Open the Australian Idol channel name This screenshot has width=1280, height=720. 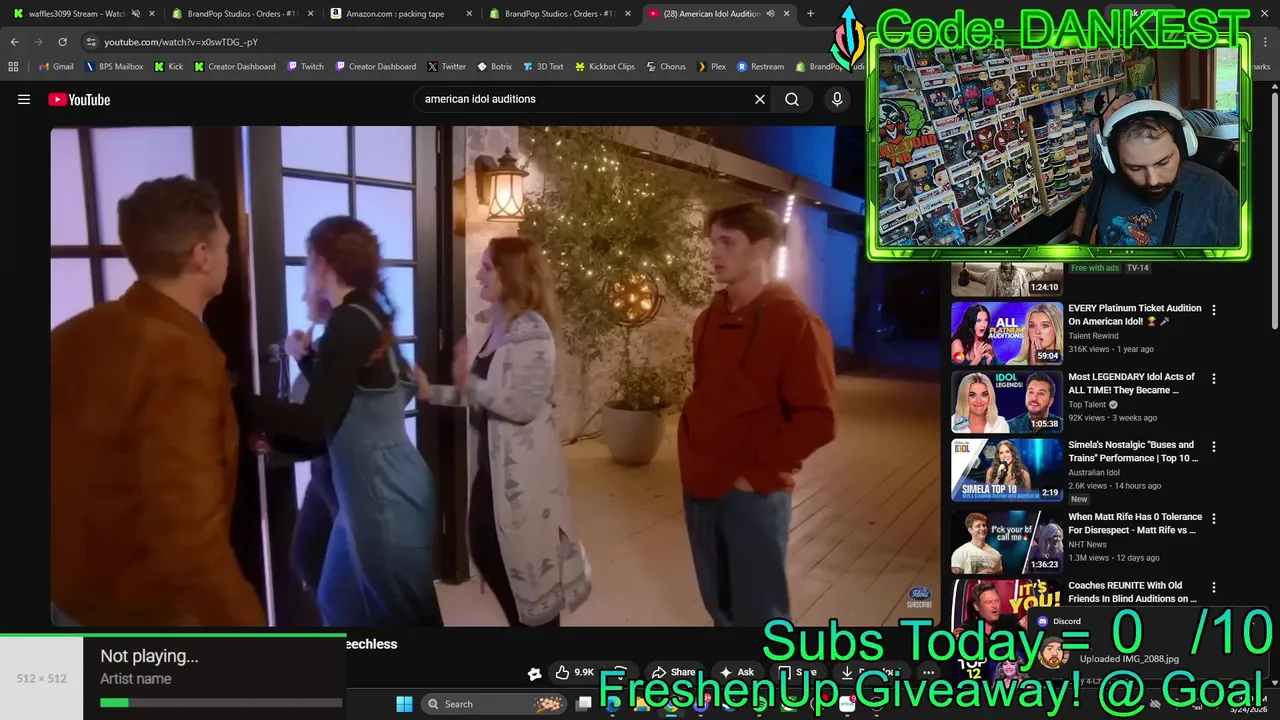click(x=1094, y=473)
